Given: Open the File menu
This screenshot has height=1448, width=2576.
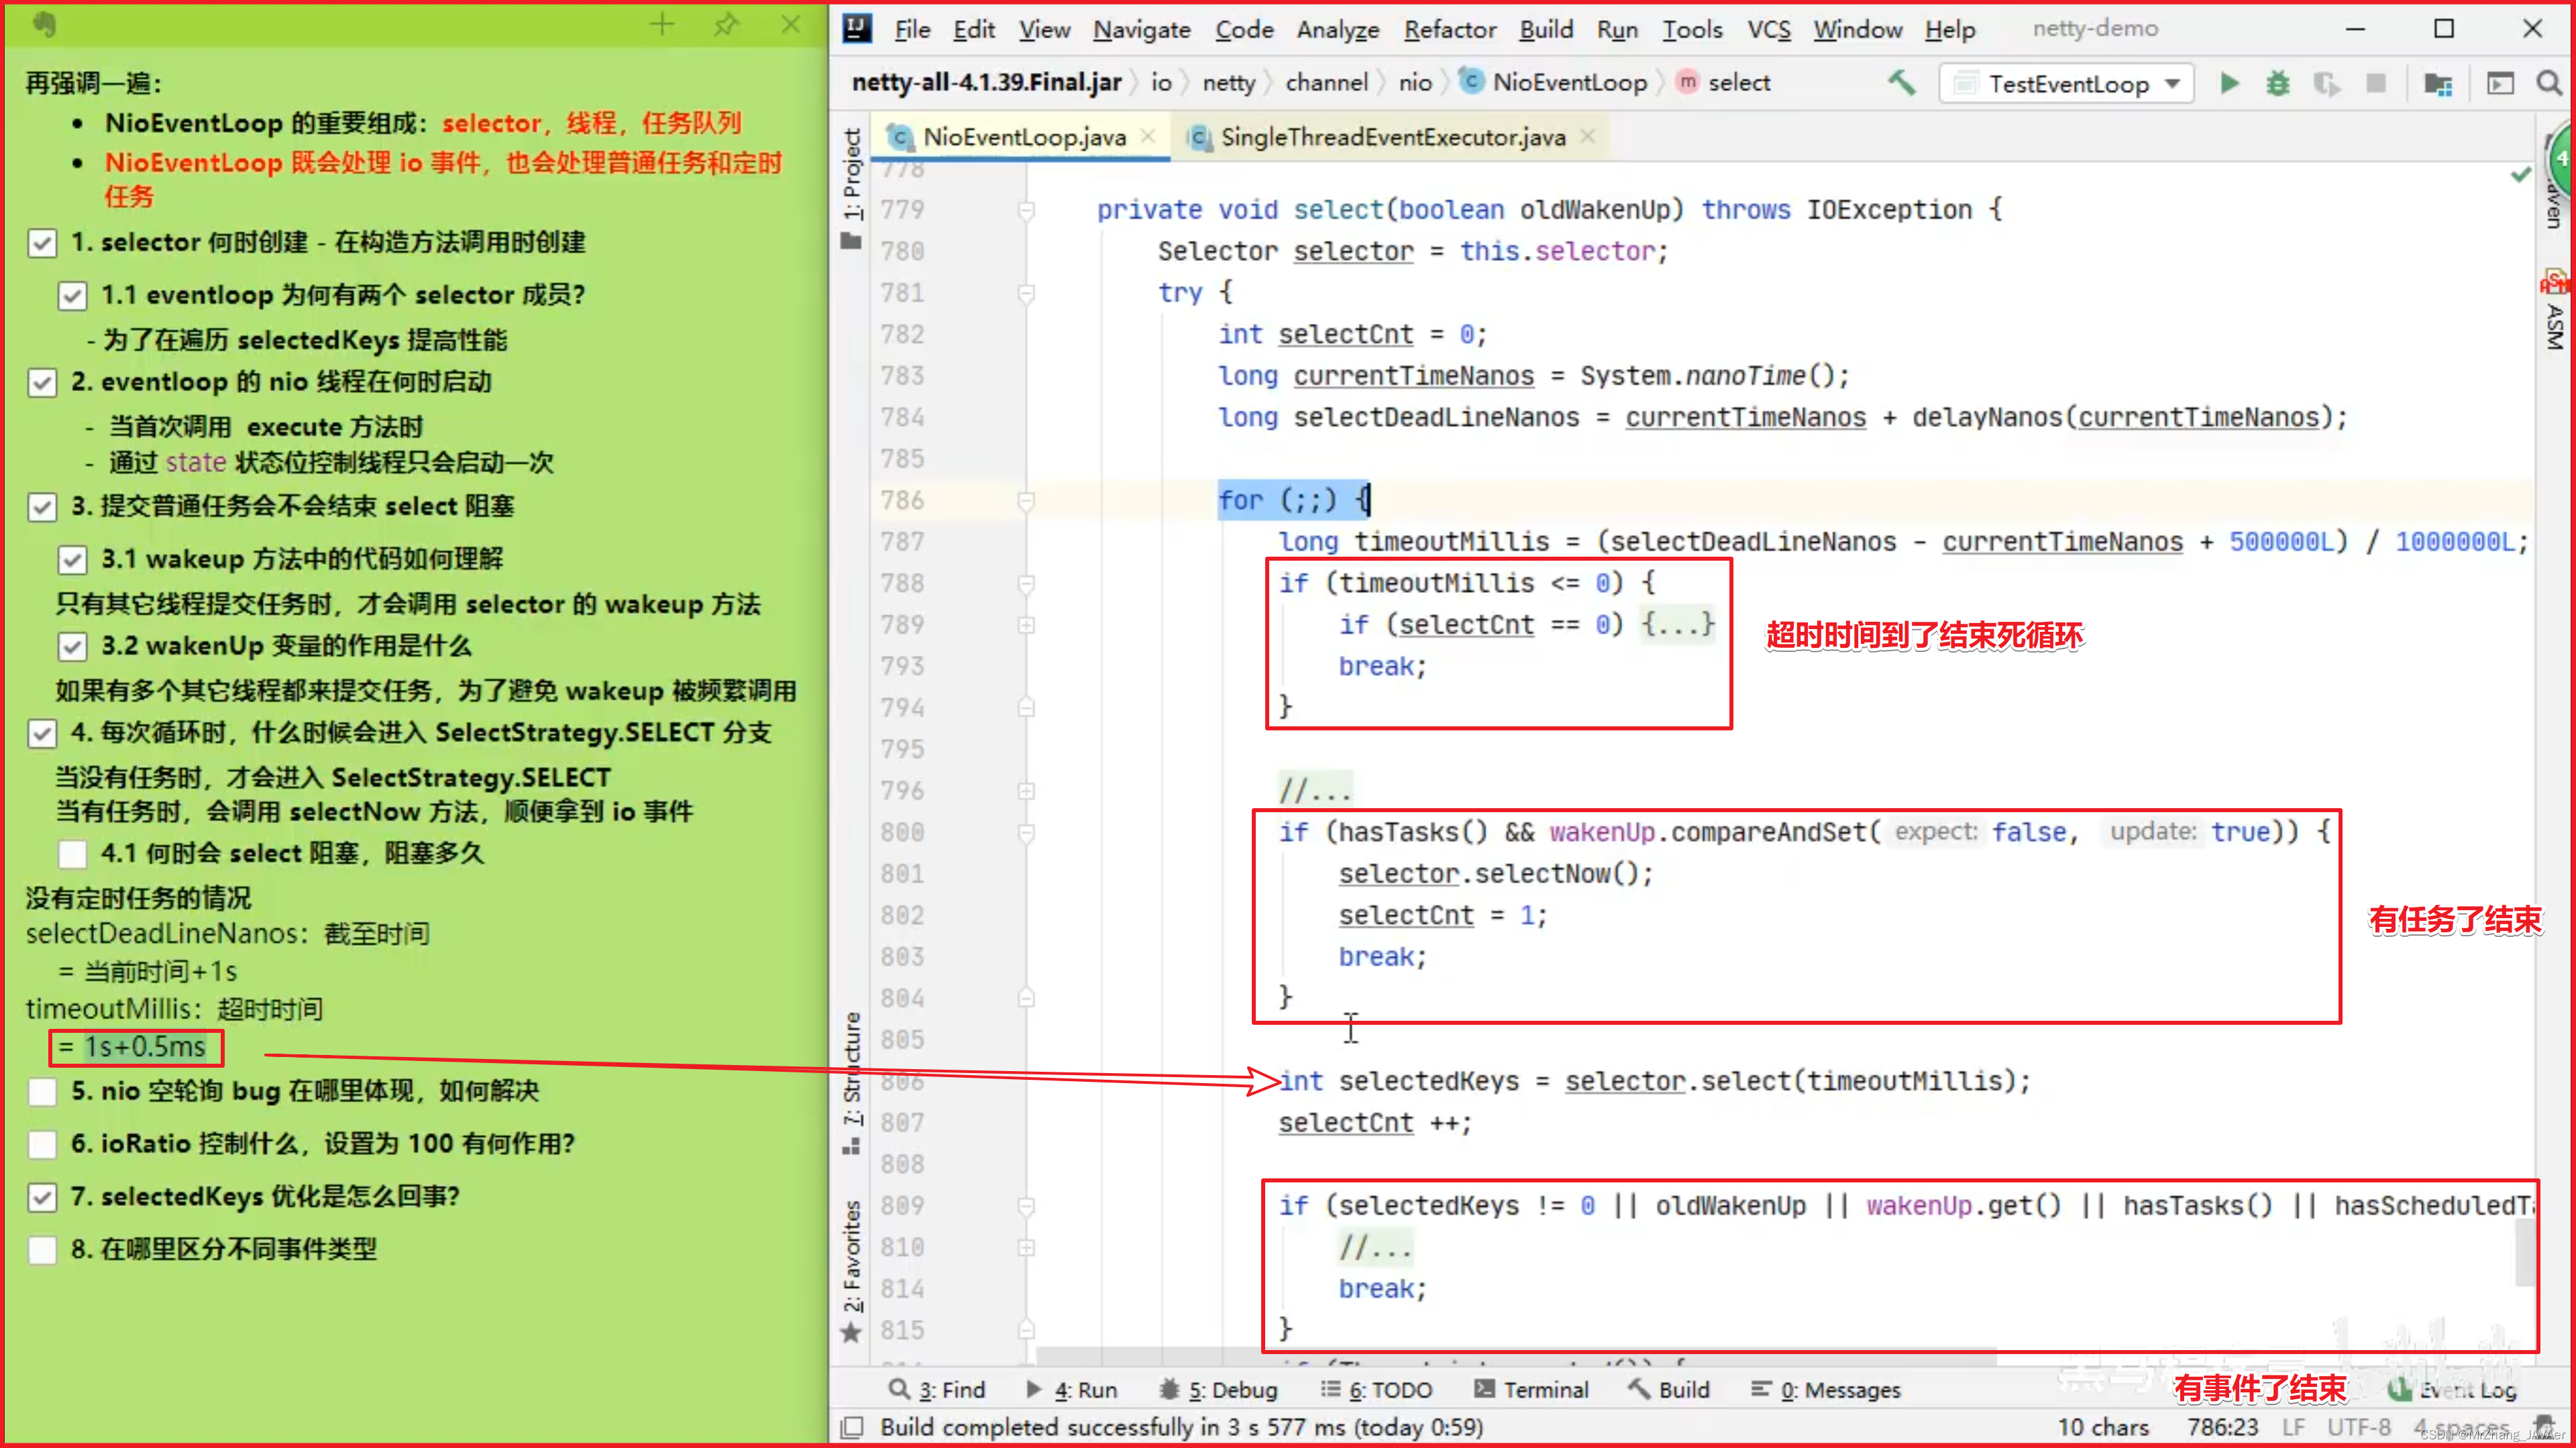Looking at the screenshot, I should (911, 29).
